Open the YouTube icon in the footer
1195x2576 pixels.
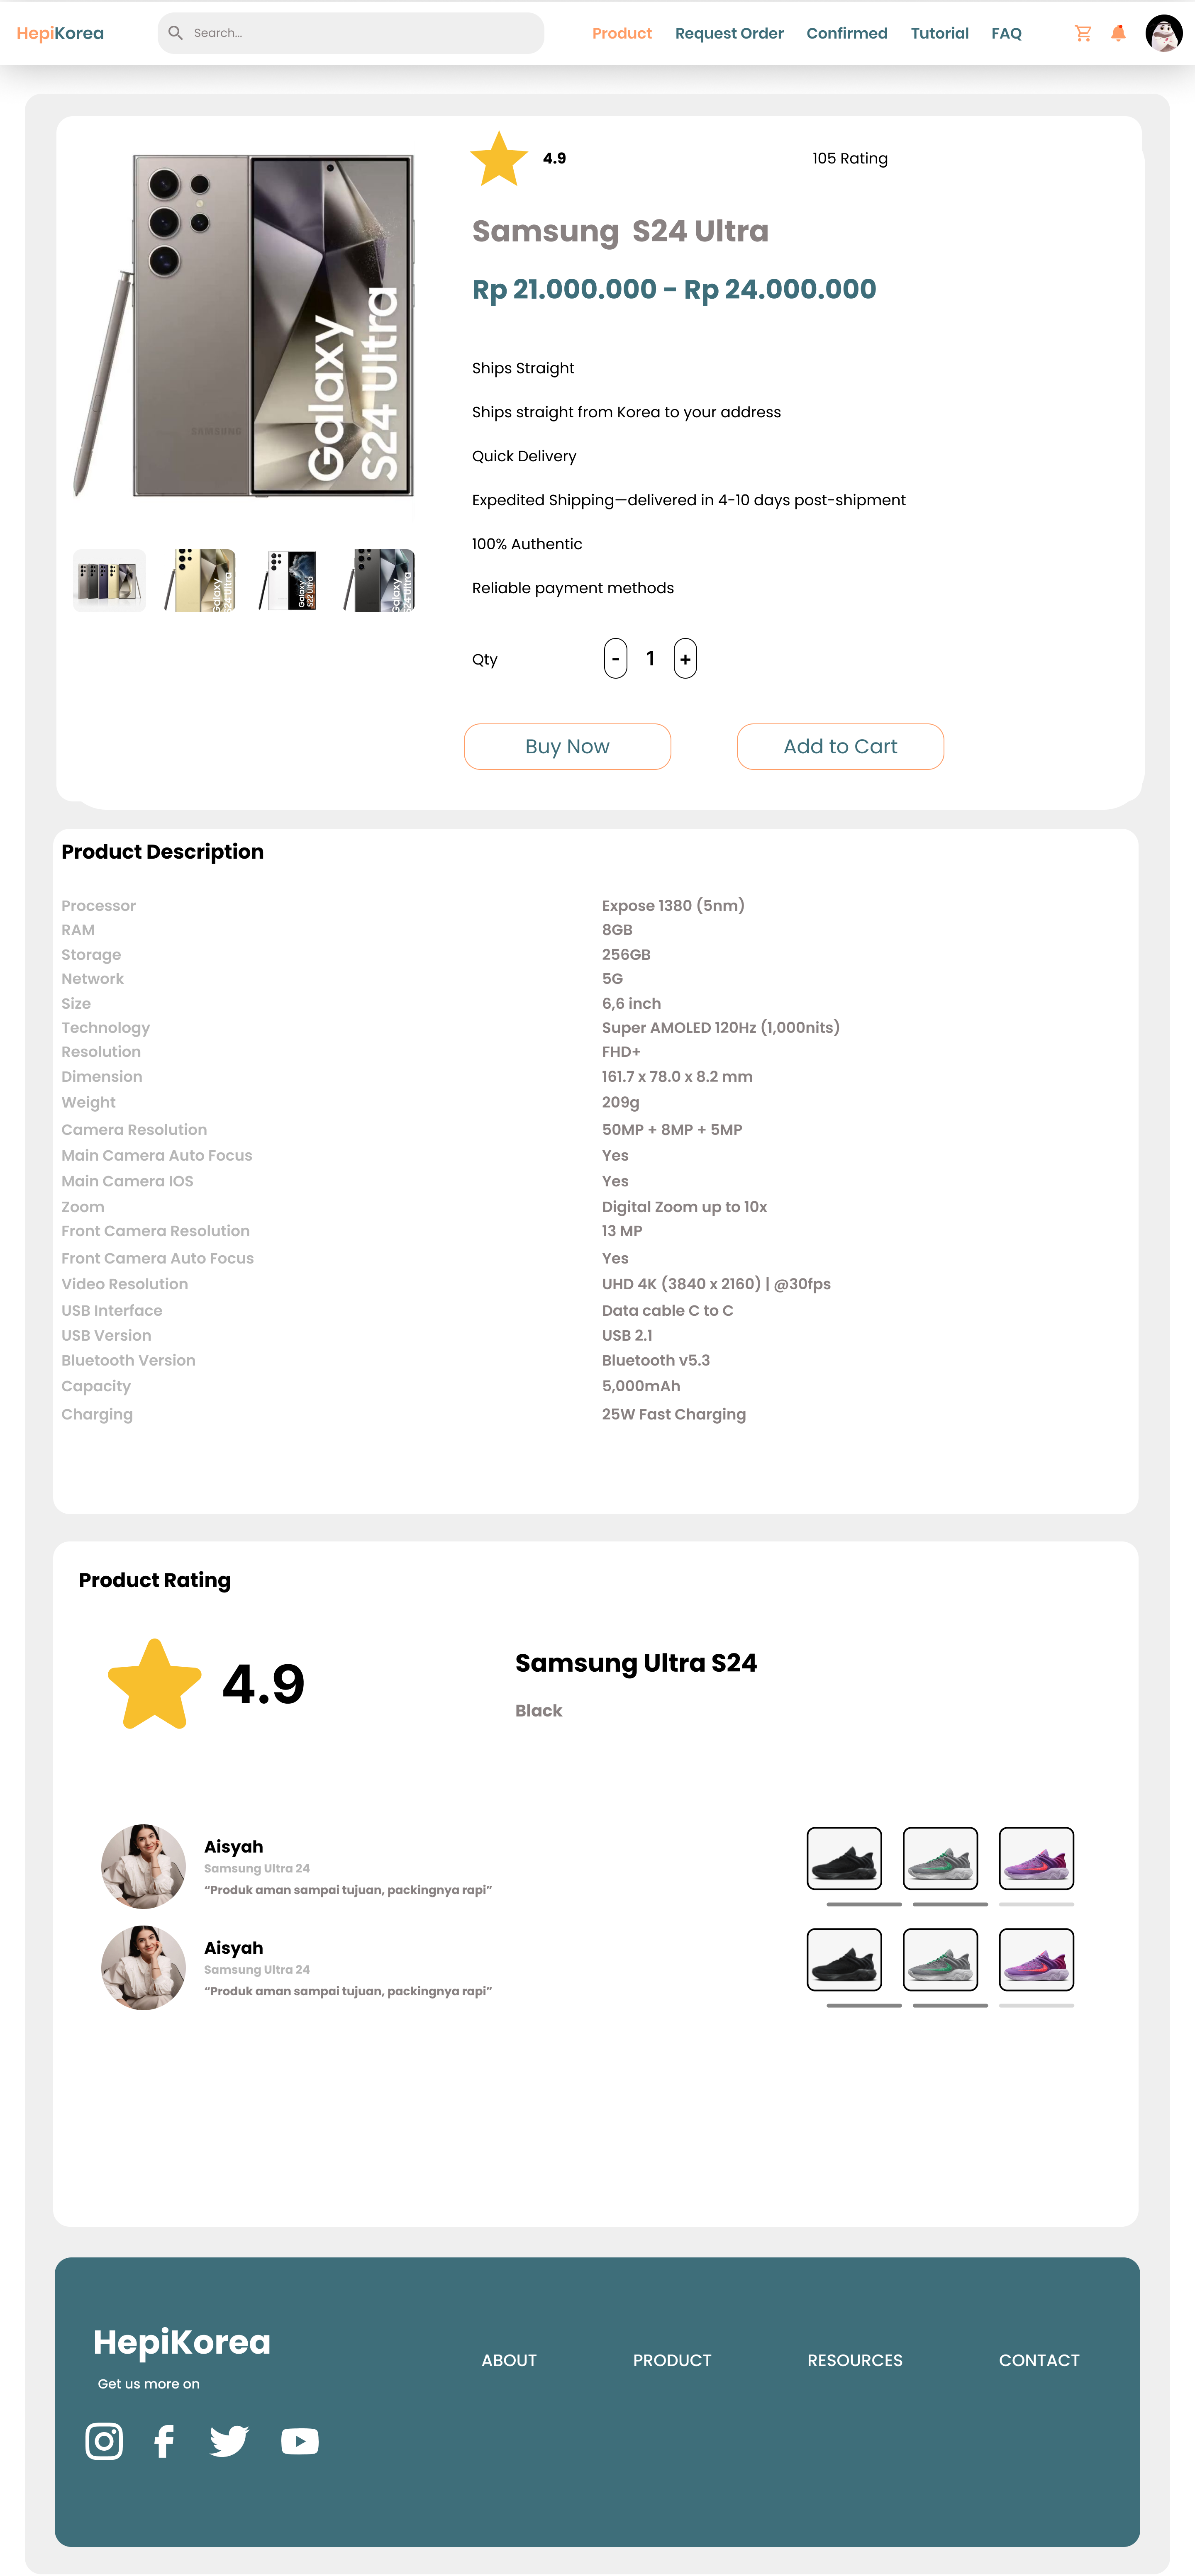pyautogui.click(x=299, y=2441)
